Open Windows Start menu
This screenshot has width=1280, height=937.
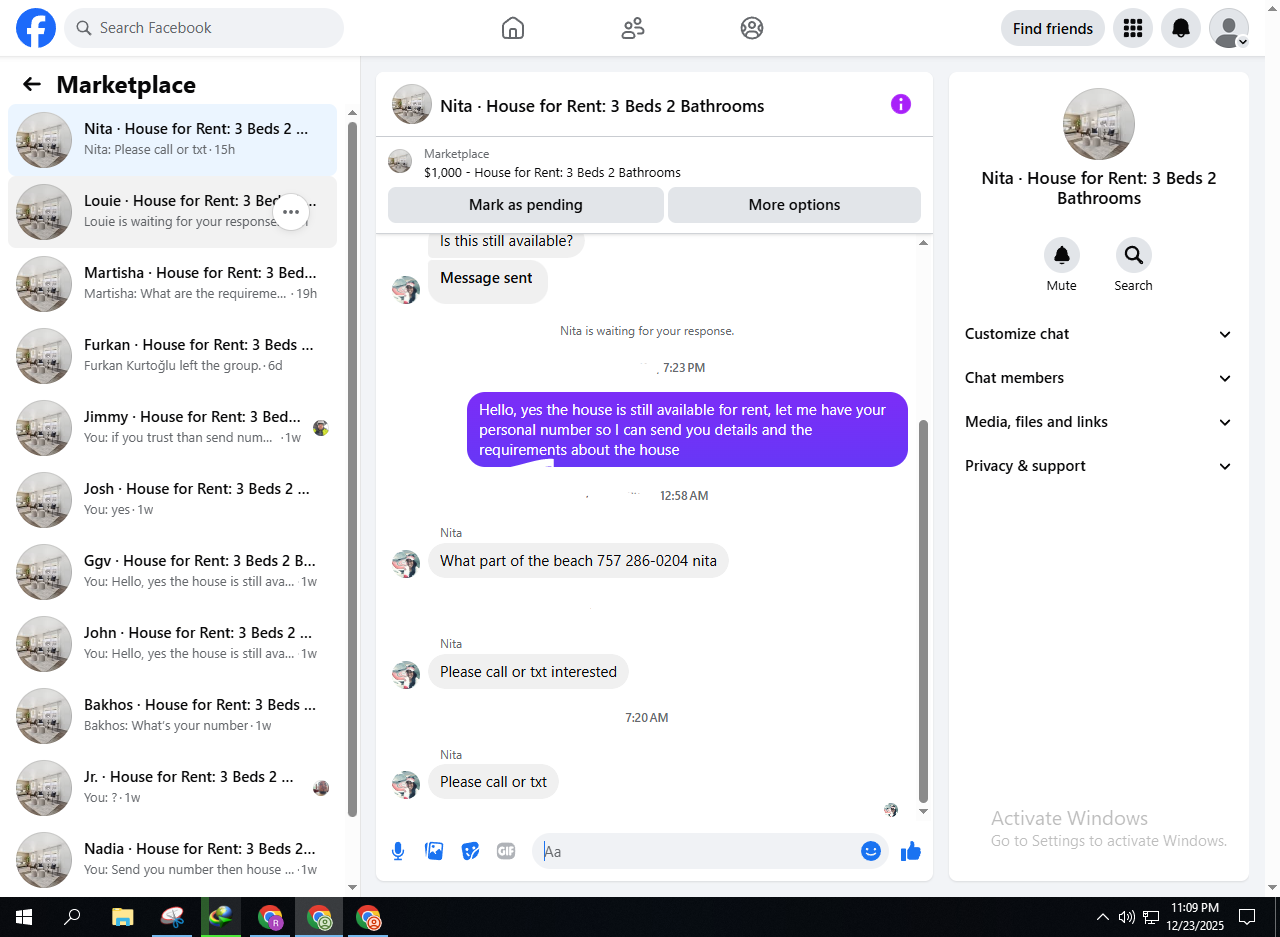[x=24, y=917]
